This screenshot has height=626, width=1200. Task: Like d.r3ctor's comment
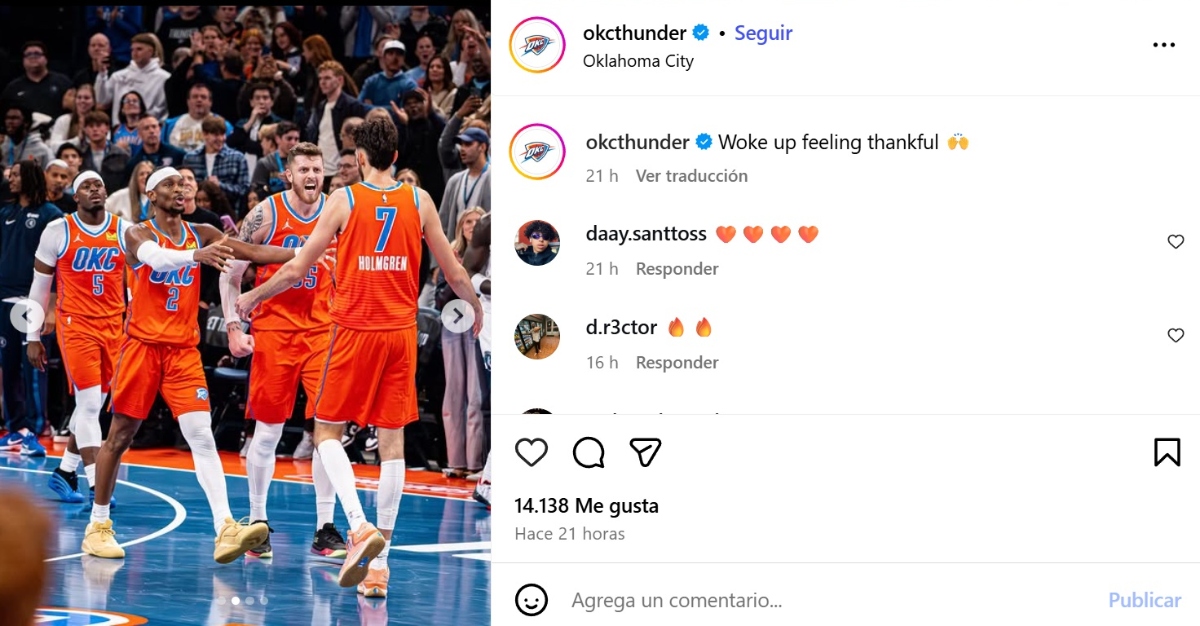[x=1176, y=336]
